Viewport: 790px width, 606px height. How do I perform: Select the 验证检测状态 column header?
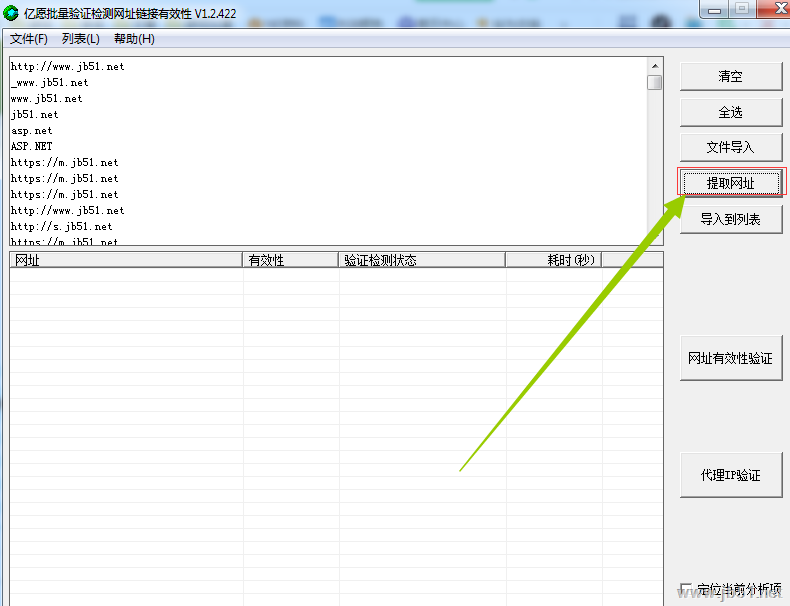tap(422, 260)
